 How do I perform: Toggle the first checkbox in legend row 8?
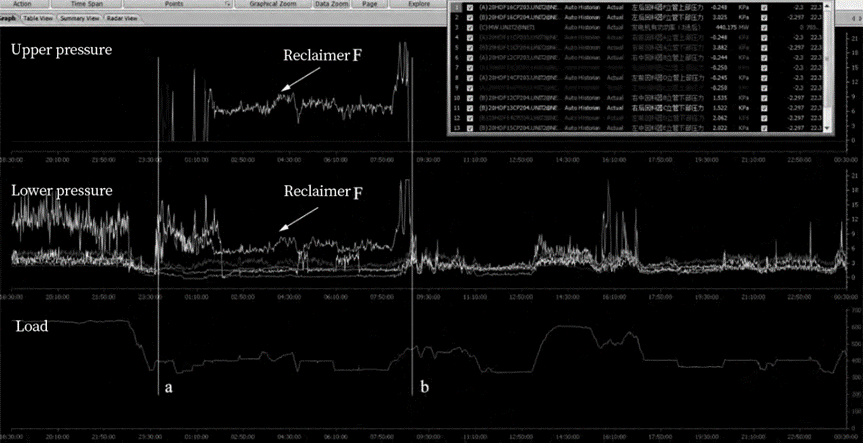(x=470, y=78)
